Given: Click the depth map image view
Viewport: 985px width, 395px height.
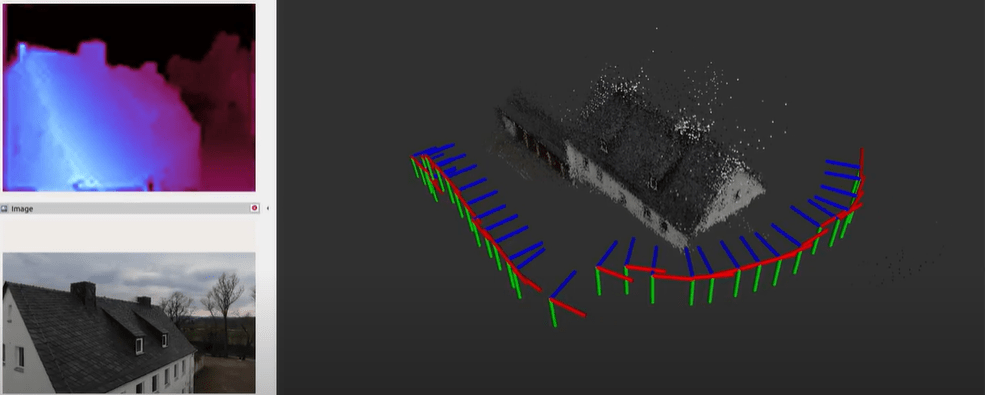Looking at the screenshot, I should coord(129,97).
